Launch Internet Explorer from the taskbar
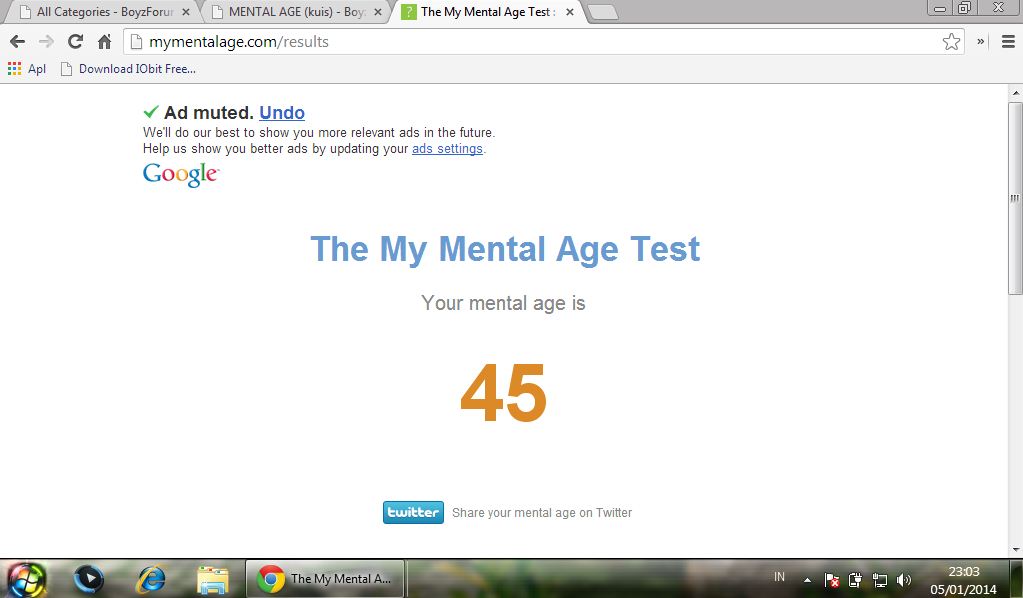 click(151, 578)
